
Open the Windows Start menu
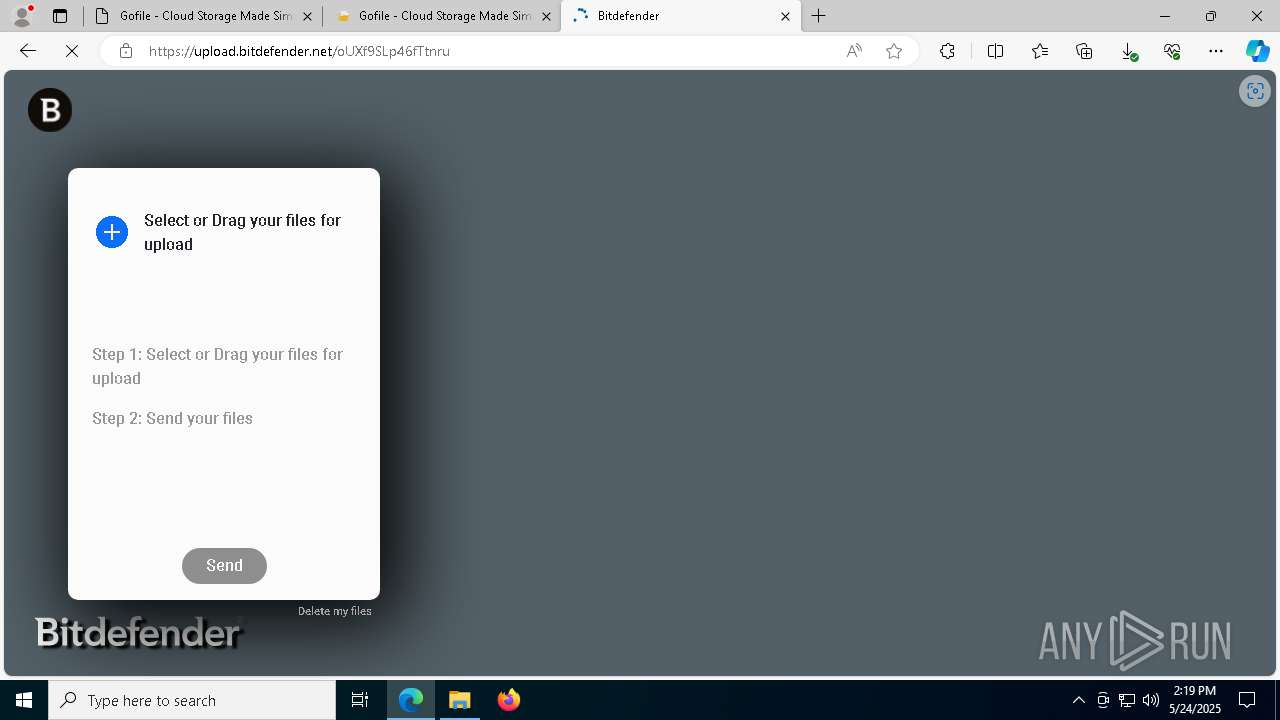click(24, 700)
